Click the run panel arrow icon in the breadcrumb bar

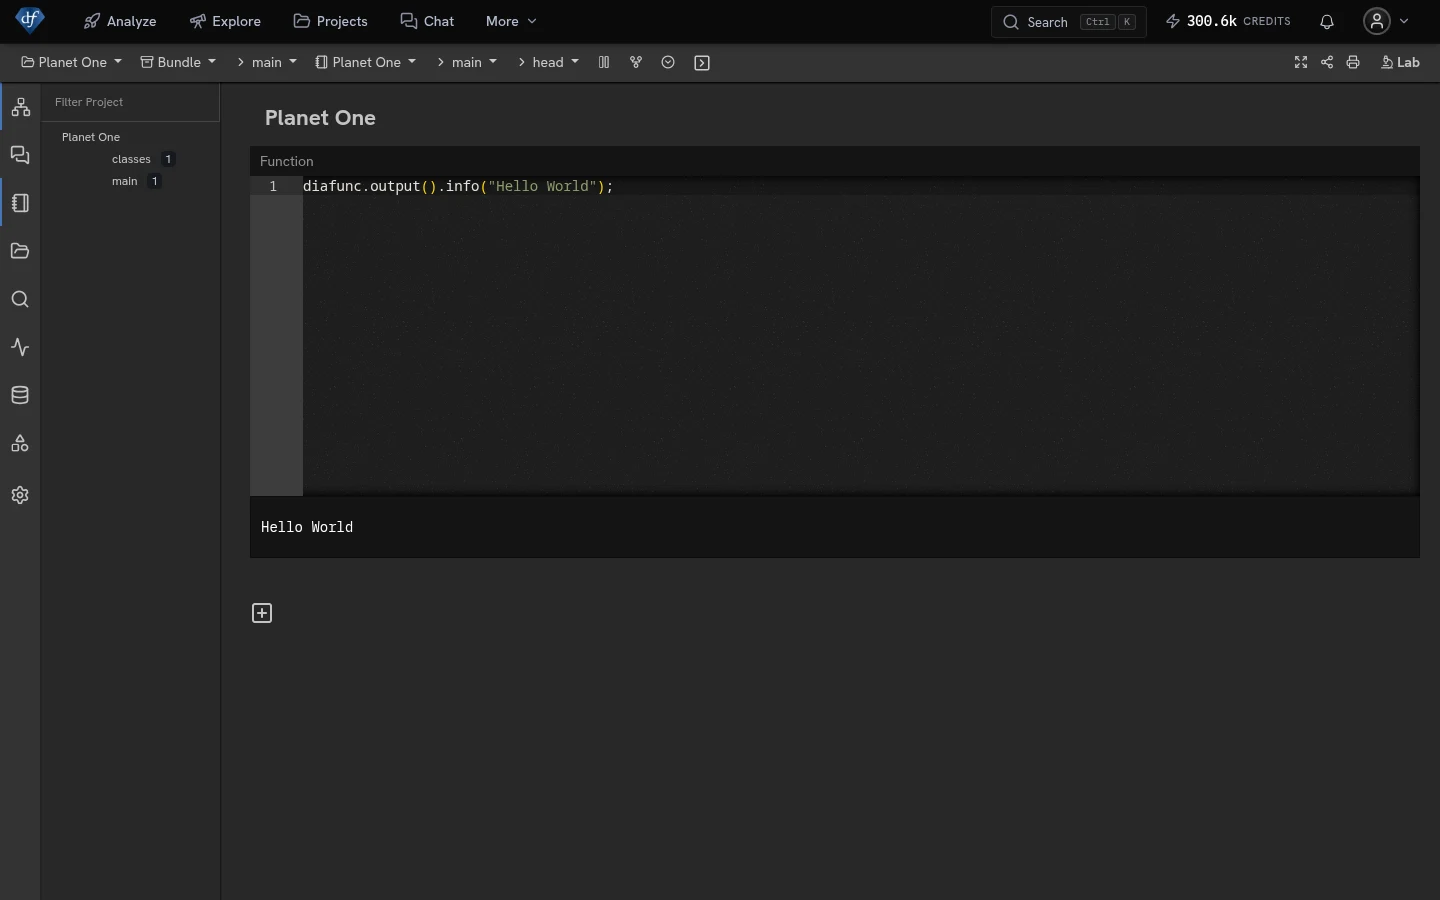[x=702, y=63]
